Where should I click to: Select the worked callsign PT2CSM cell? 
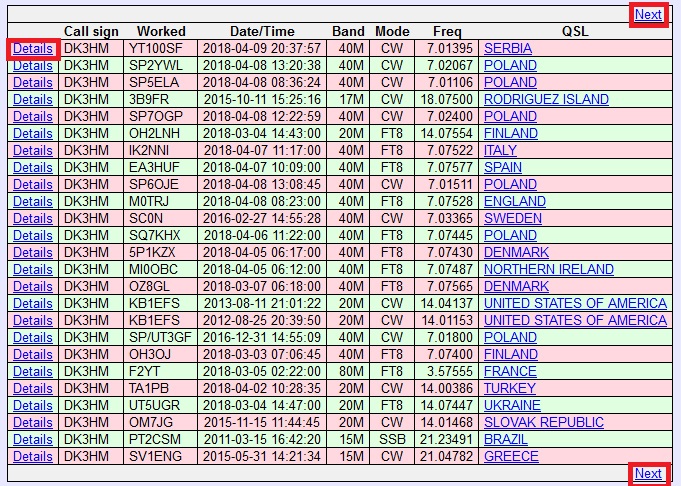(161, 439)
